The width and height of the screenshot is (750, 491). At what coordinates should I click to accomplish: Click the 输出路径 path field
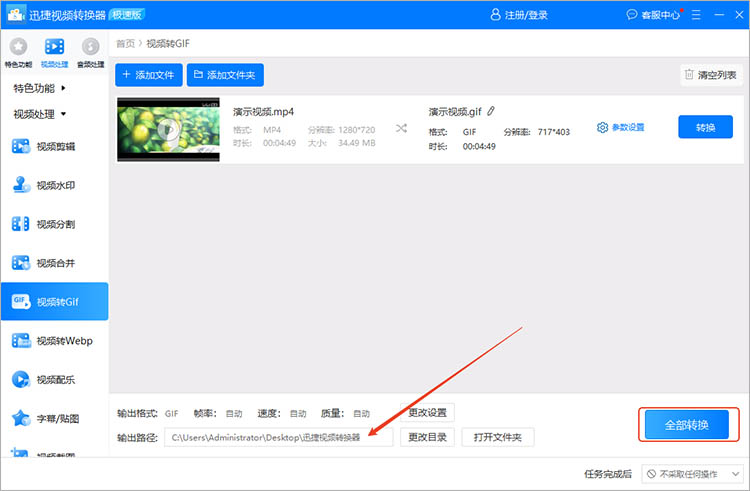(278, 437)
